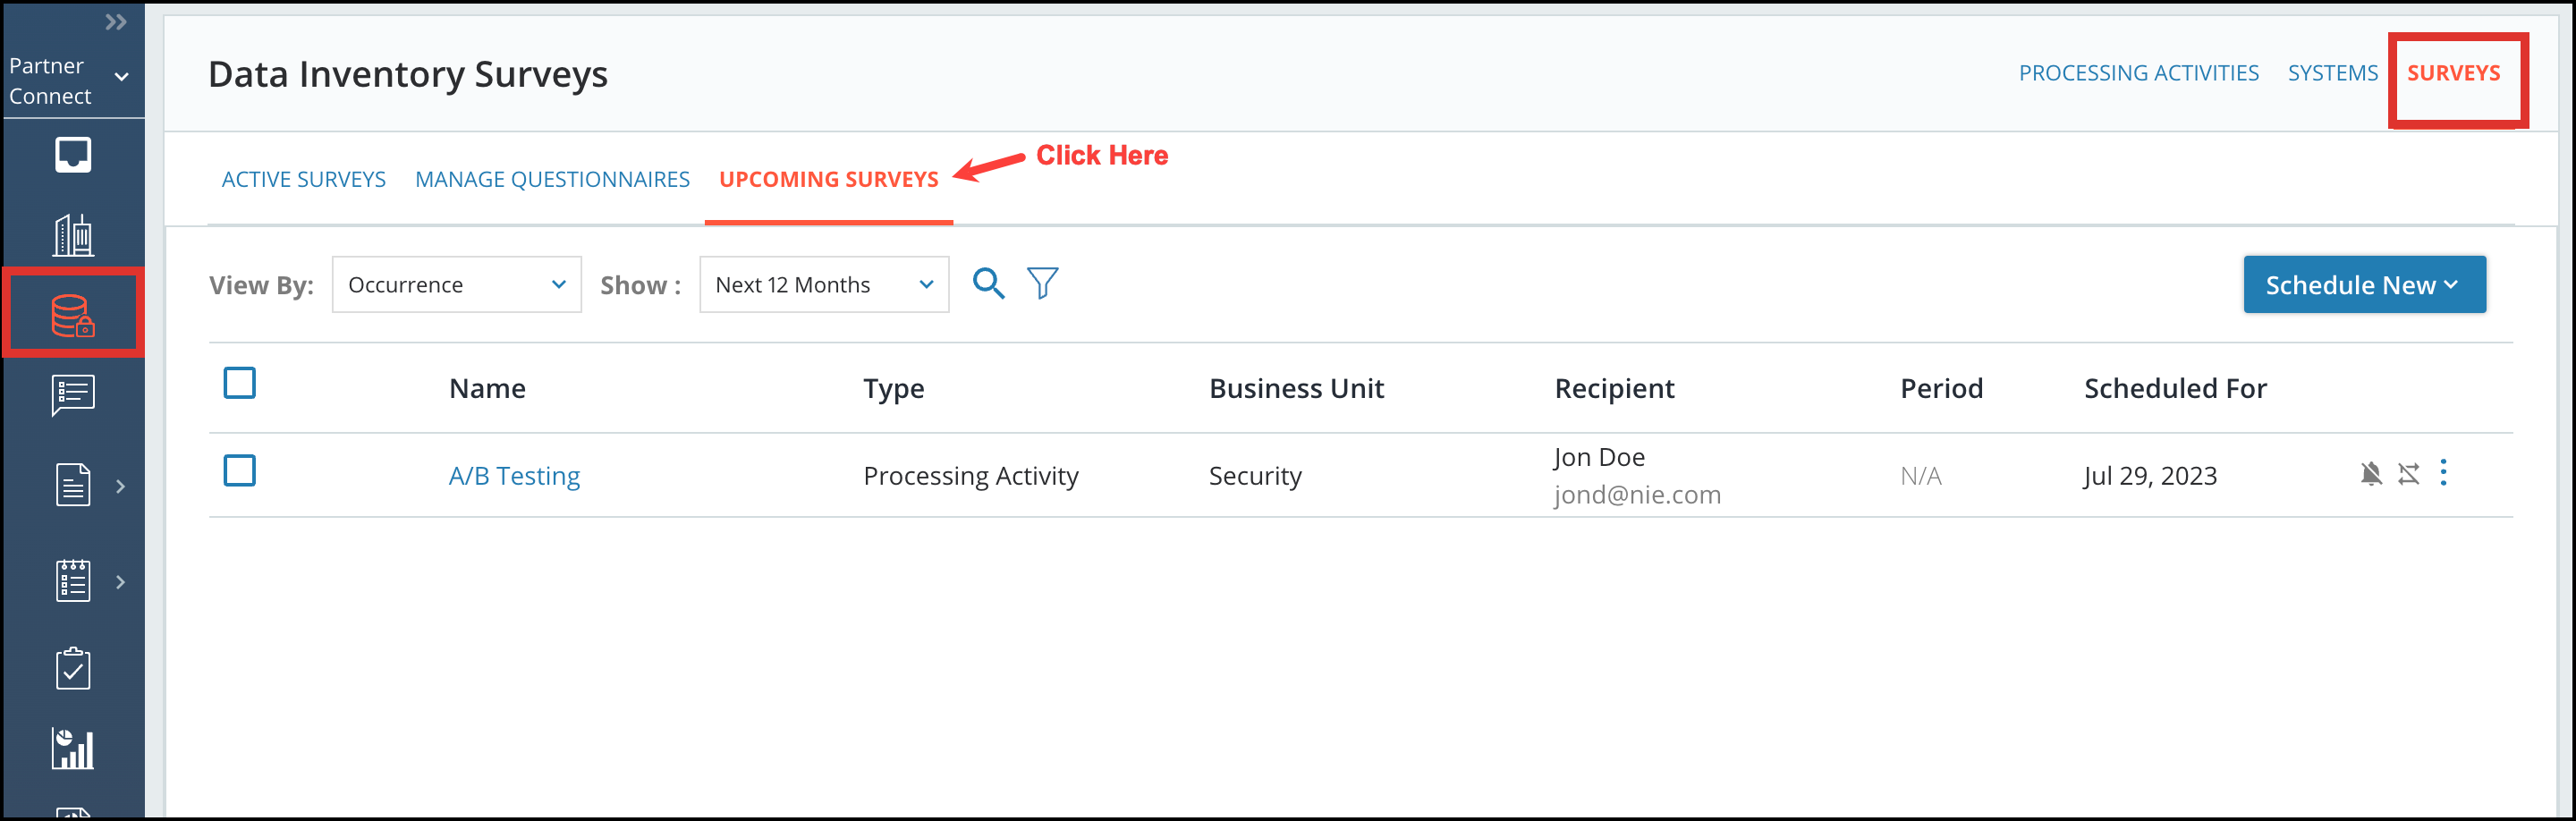Open the chat list icon in the sidebar
This screenshot has height=821, width=2576.
pyautogui.click(x=73, y=395)
